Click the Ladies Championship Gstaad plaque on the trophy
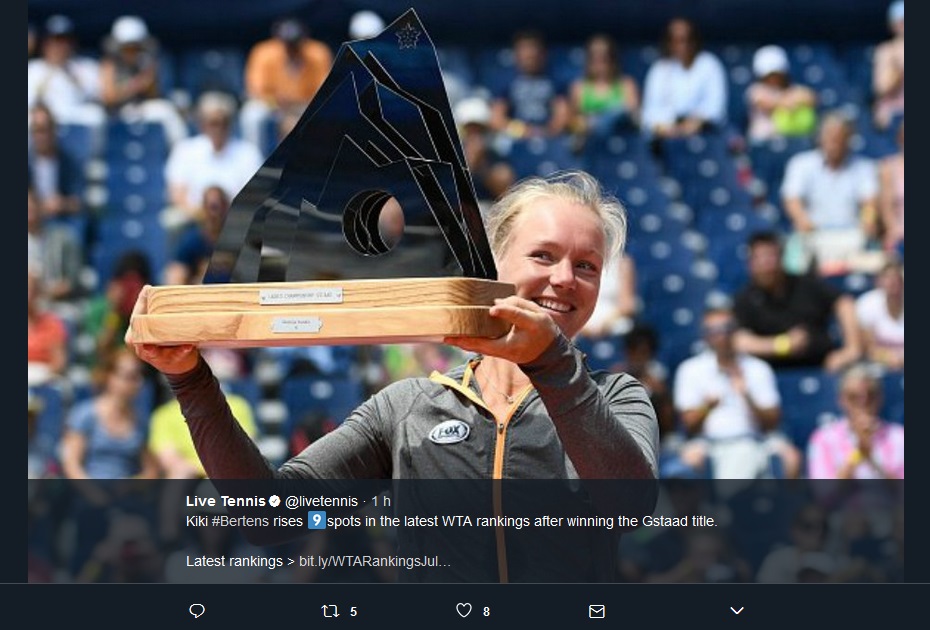 pyautogui.click(x=301, y=295)
